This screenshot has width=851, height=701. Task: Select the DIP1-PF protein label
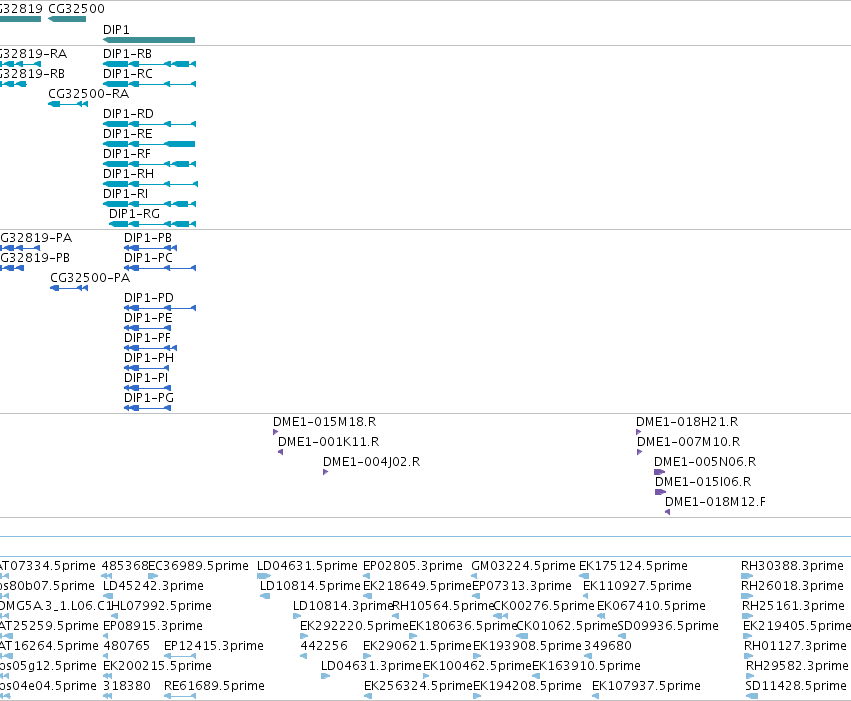(147, 339)
